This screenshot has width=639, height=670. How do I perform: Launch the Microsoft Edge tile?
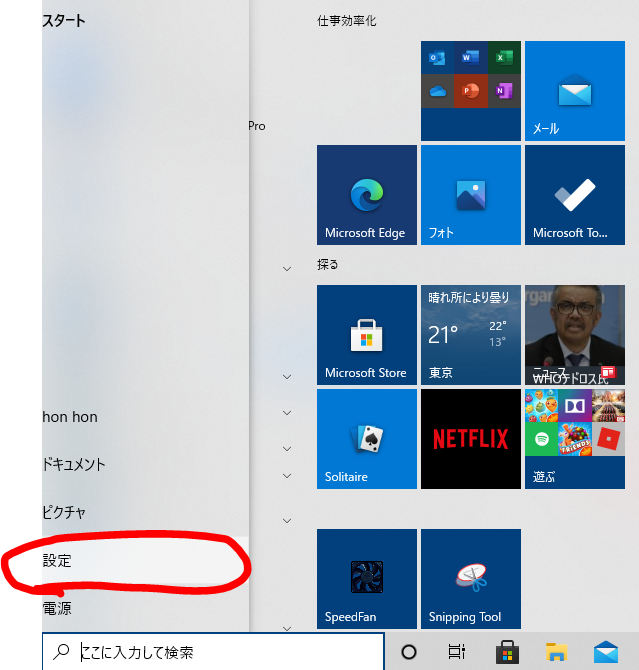(x=367, y=195)
